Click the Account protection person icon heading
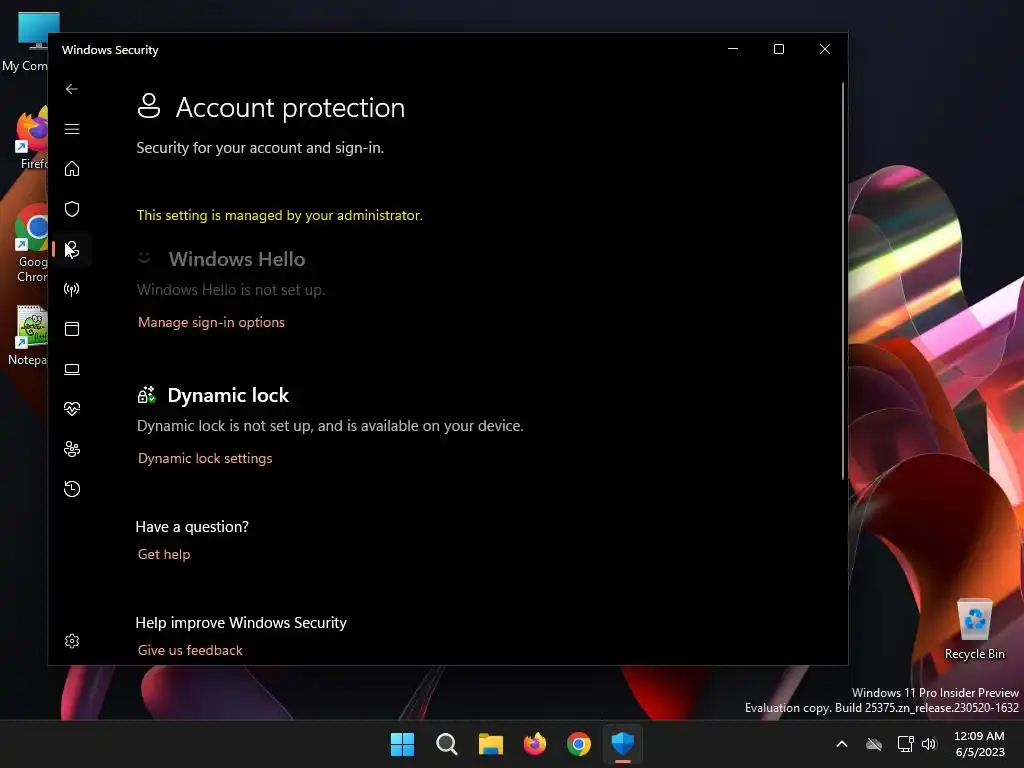This screenshot has width=1024, height=768. pos(149,106)
